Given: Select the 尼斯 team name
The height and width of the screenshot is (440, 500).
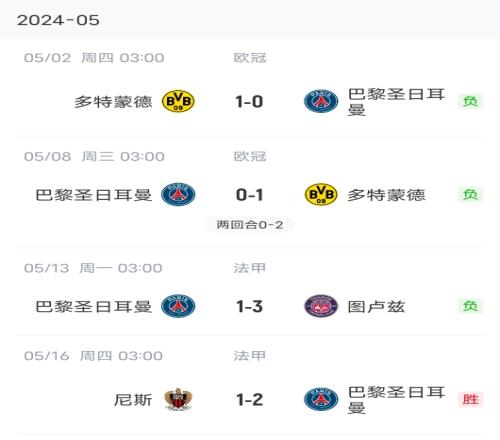Looking at the screenshot, I should pos(133,400).
